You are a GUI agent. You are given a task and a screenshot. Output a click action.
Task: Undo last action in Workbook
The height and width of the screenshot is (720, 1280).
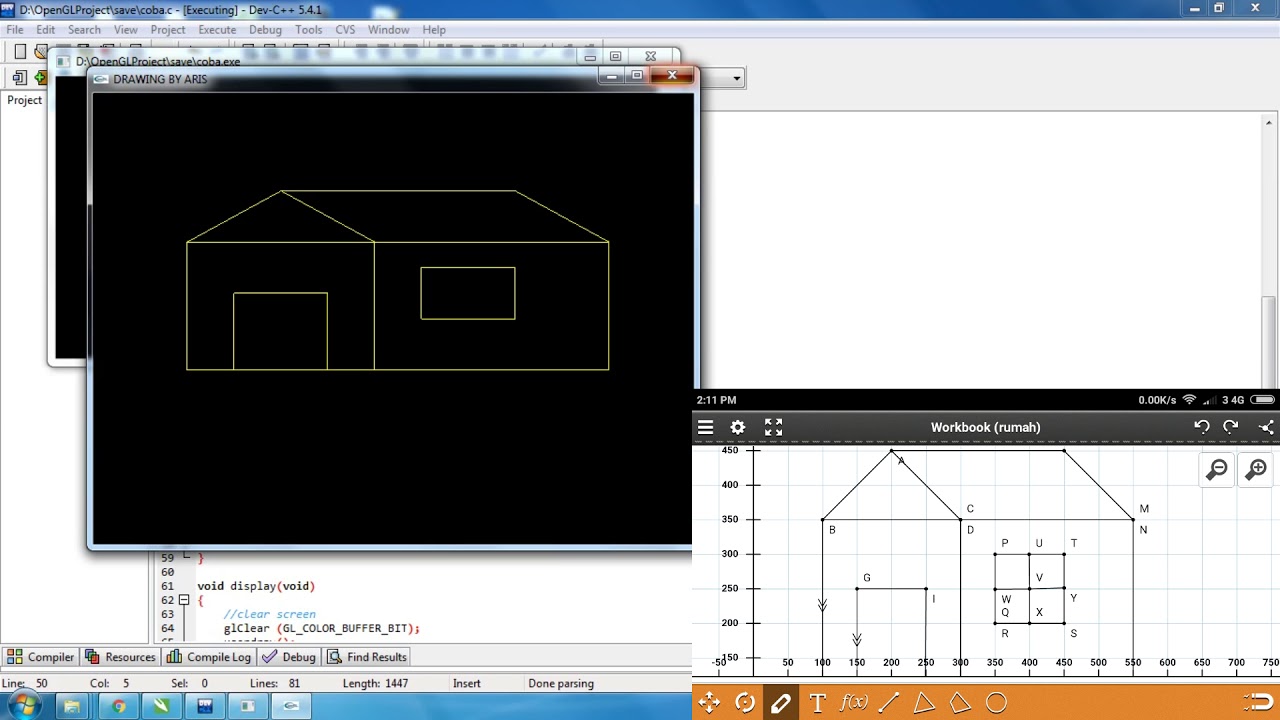1202,427
